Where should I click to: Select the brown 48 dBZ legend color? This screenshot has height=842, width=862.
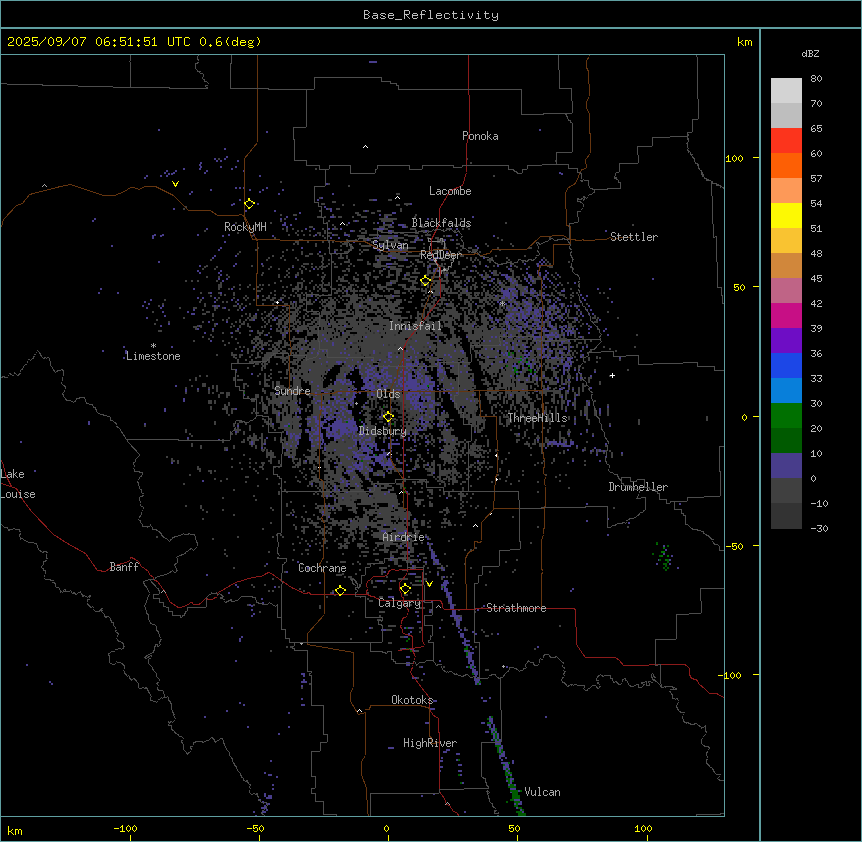coord(786,265)
